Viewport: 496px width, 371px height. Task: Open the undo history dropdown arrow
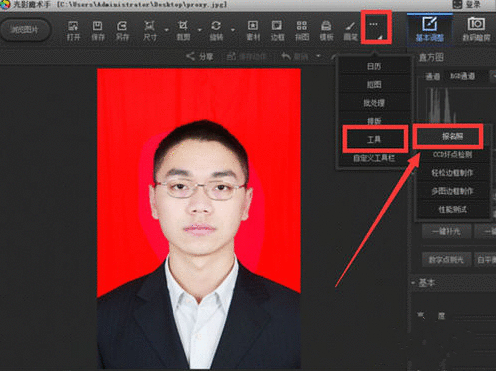tap(318, 56)
